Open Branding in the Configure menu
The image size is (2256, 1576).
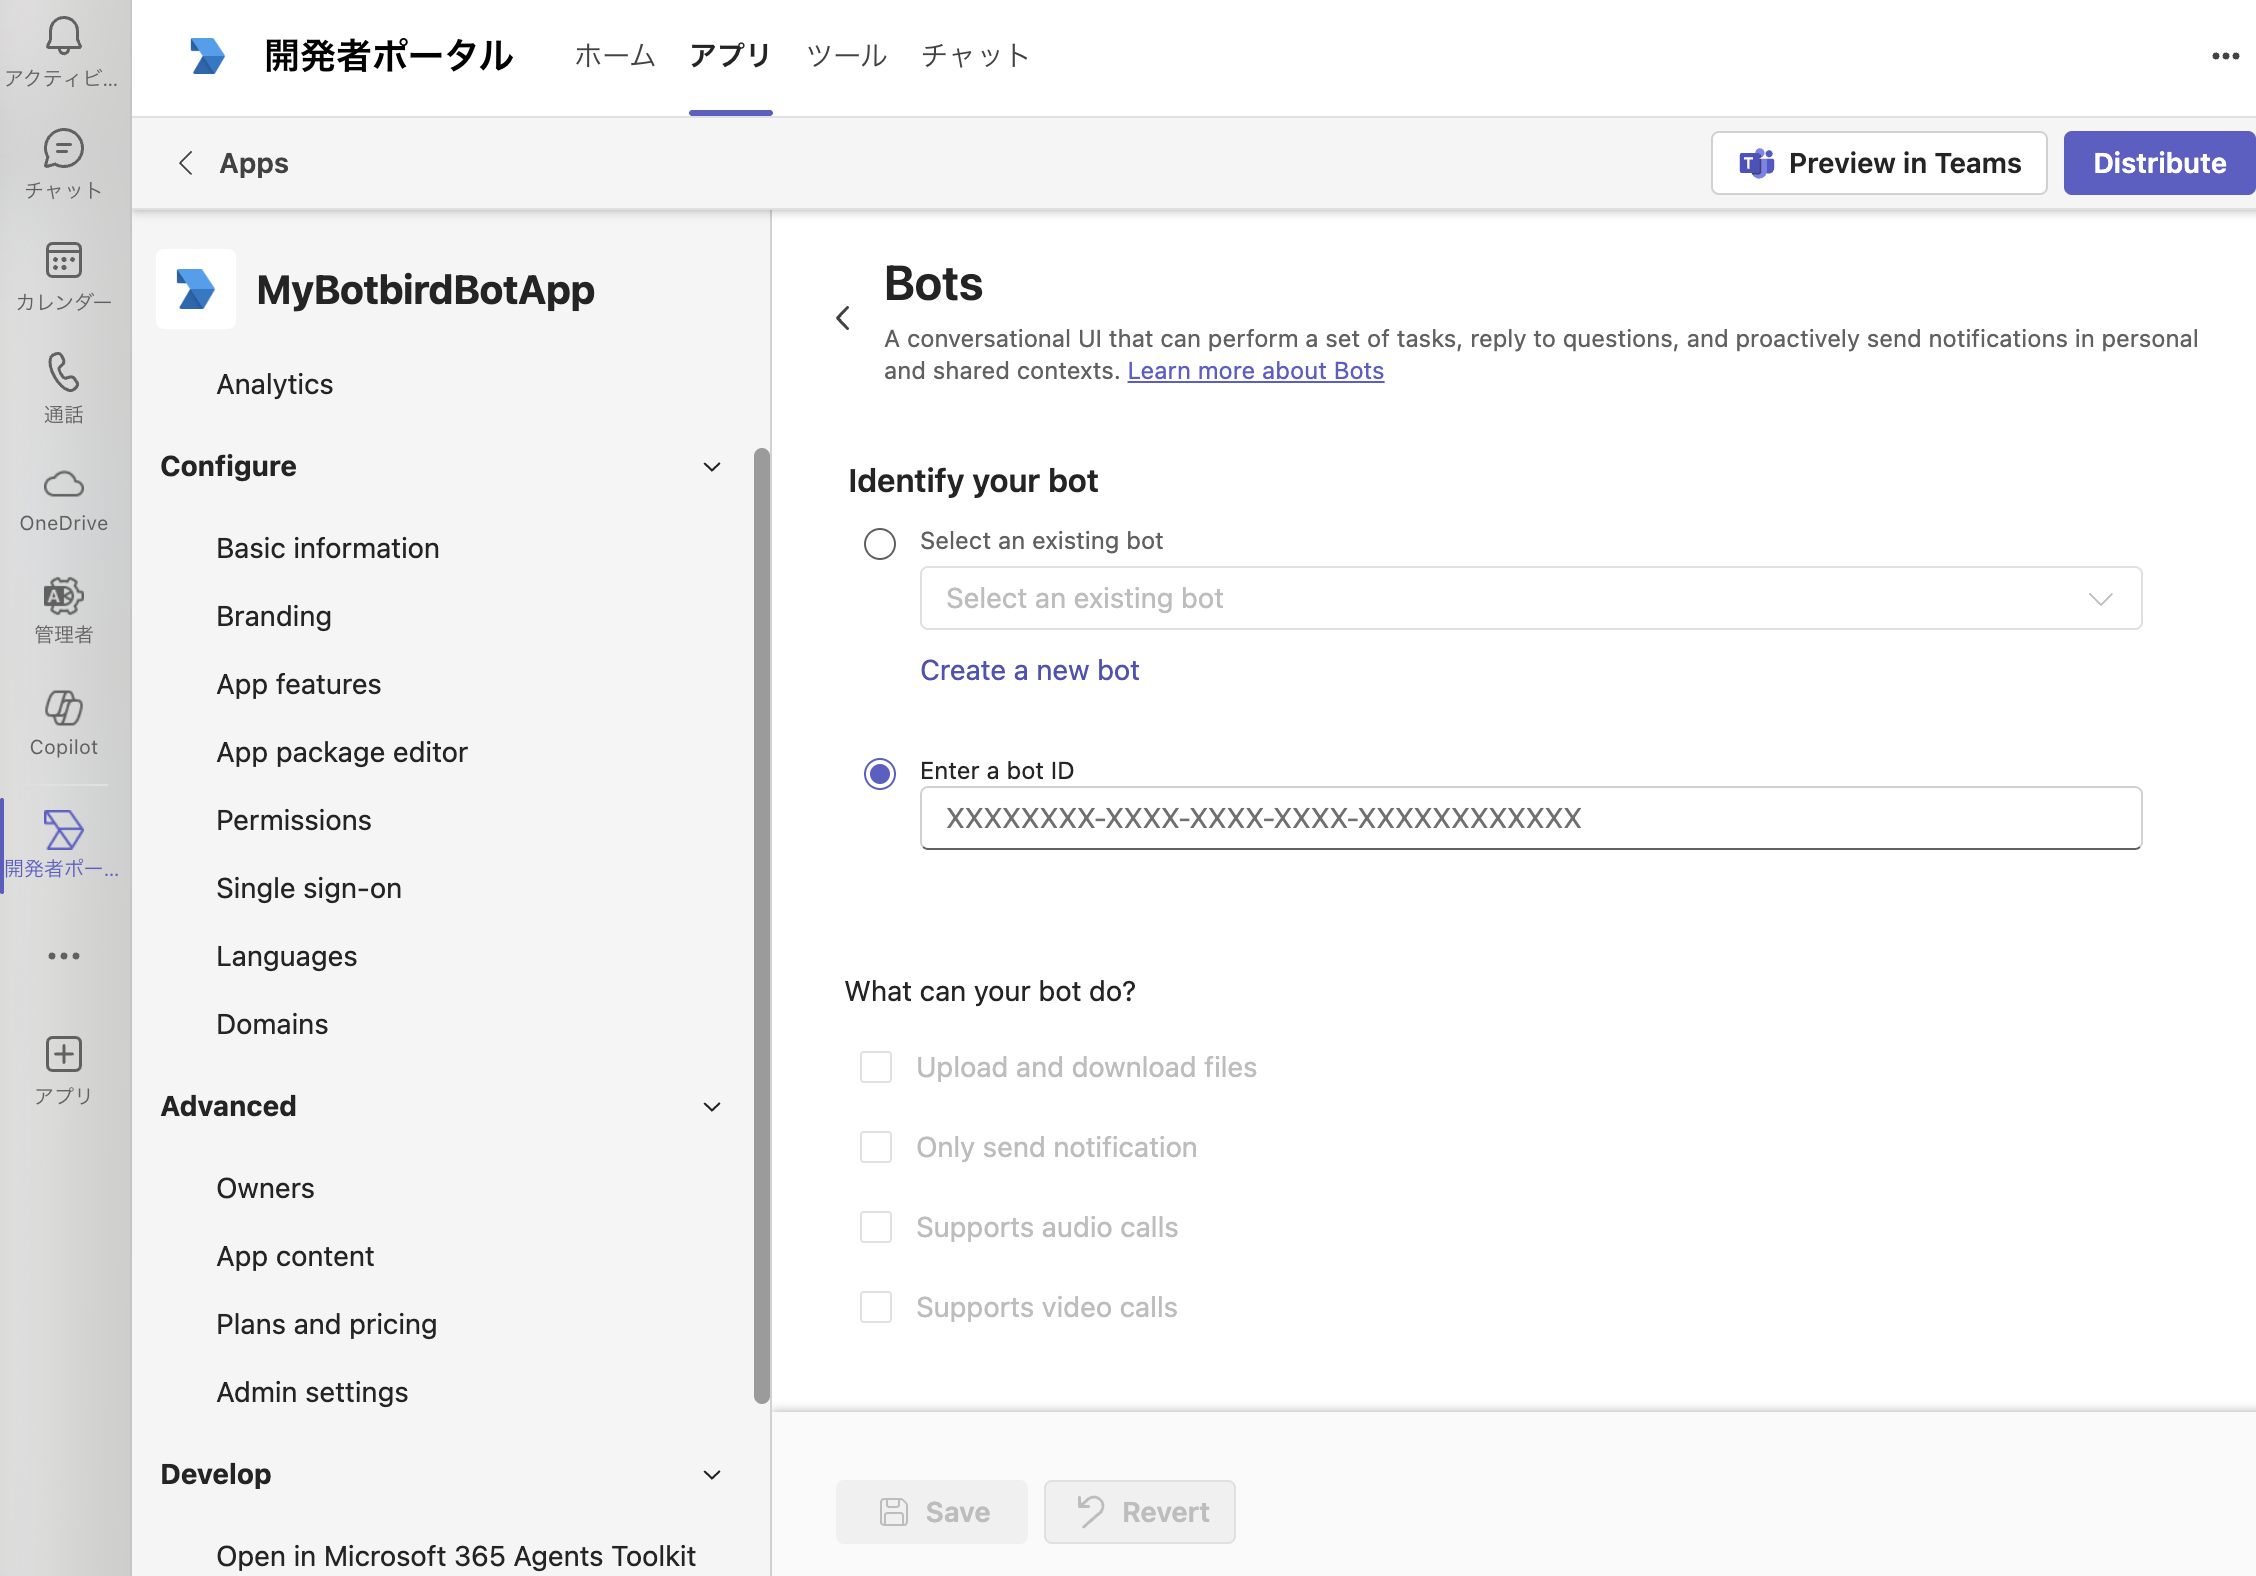273,616
